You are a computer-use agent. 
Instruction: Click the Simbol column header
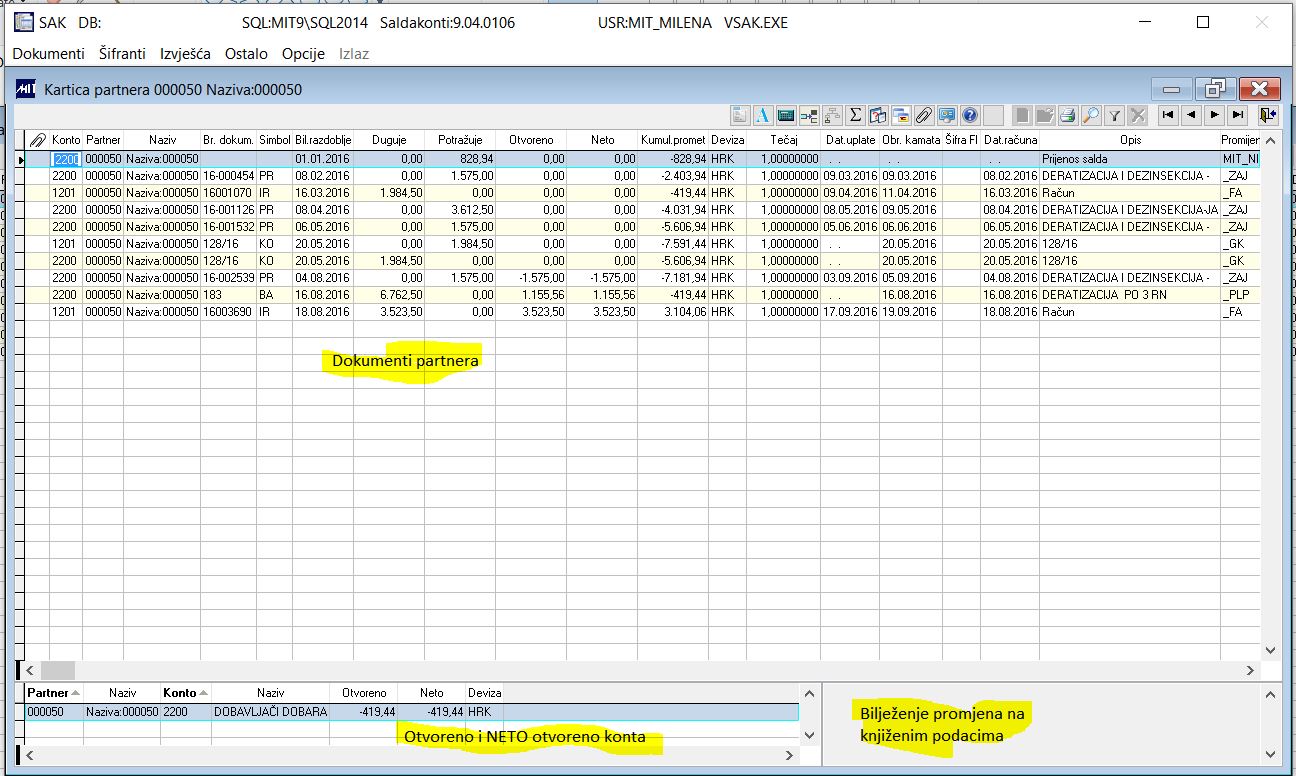[274, 140]
